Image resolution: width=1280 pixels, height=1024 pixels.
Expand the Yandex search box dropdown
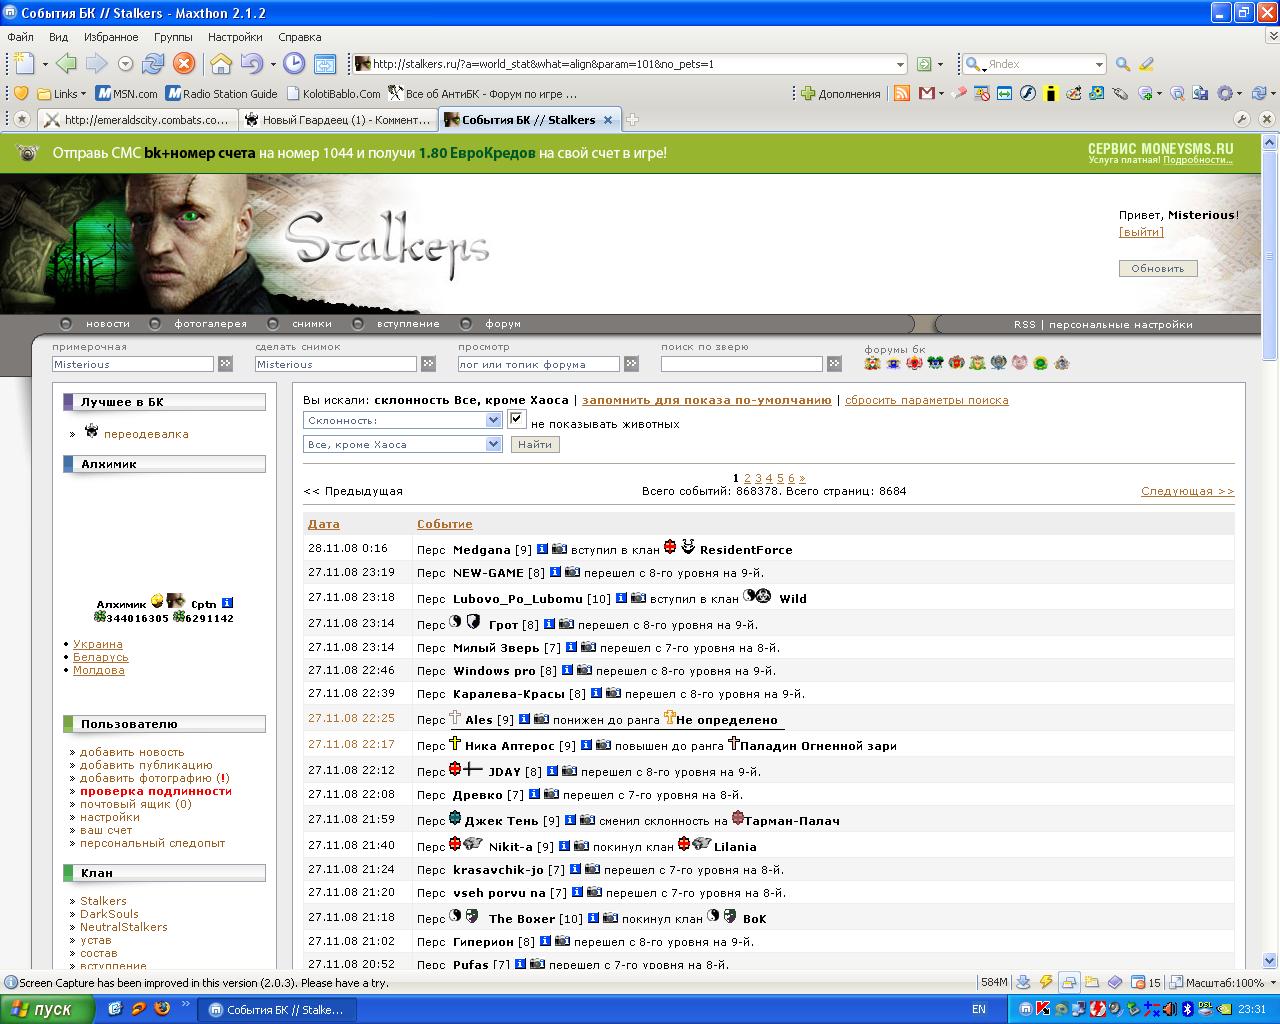click(x=1099, y=64)
